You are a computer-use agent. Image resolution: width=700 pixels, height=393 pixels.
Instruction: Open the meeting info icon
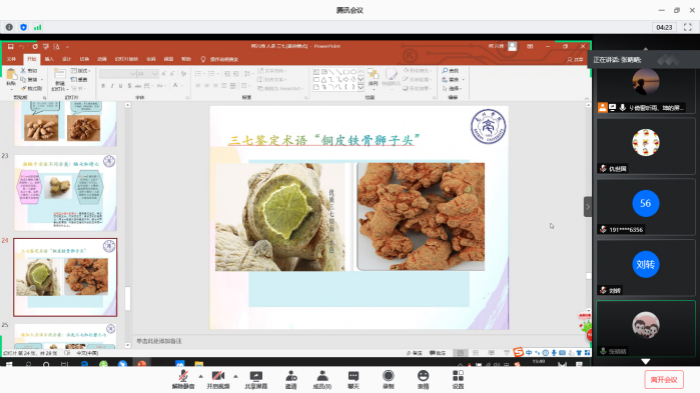(x=9, y=27)
